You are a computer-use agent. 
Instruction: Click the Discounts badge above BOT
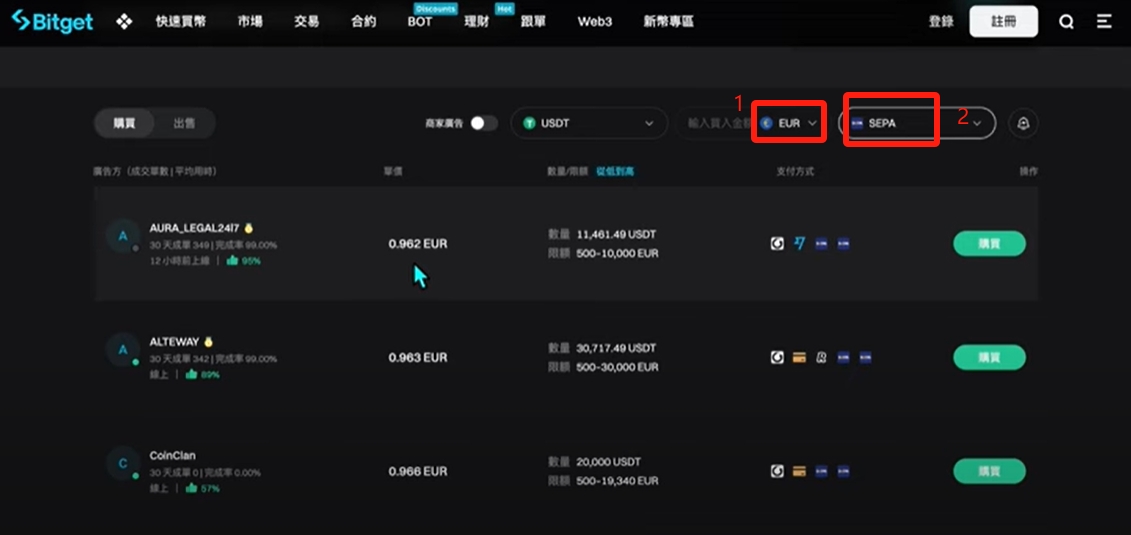point(436,8)
